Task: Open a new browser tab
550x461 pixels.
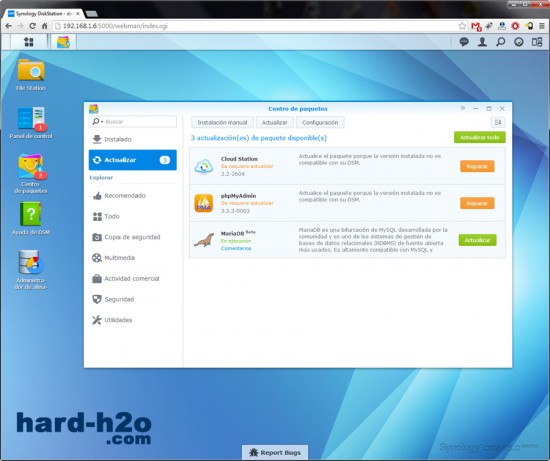Action: pyautogui.click(x=92, y=14)
